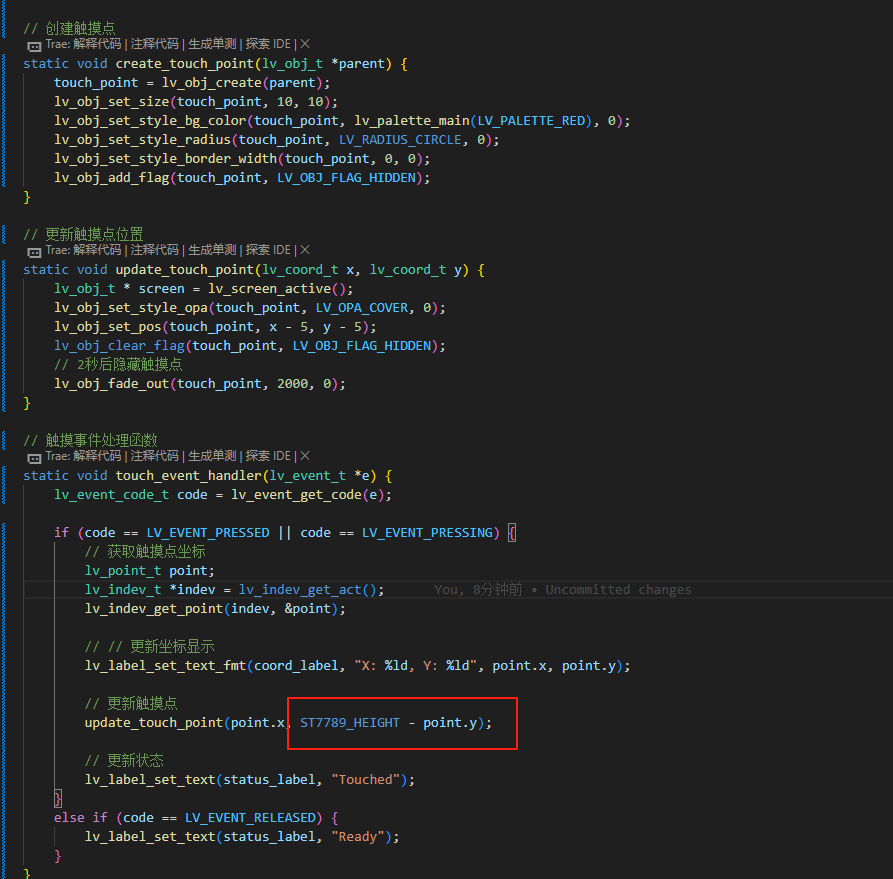Click the lv_obj_add_flag function call
The height and width of the screenshot is (879, 893).
point(112,178)
